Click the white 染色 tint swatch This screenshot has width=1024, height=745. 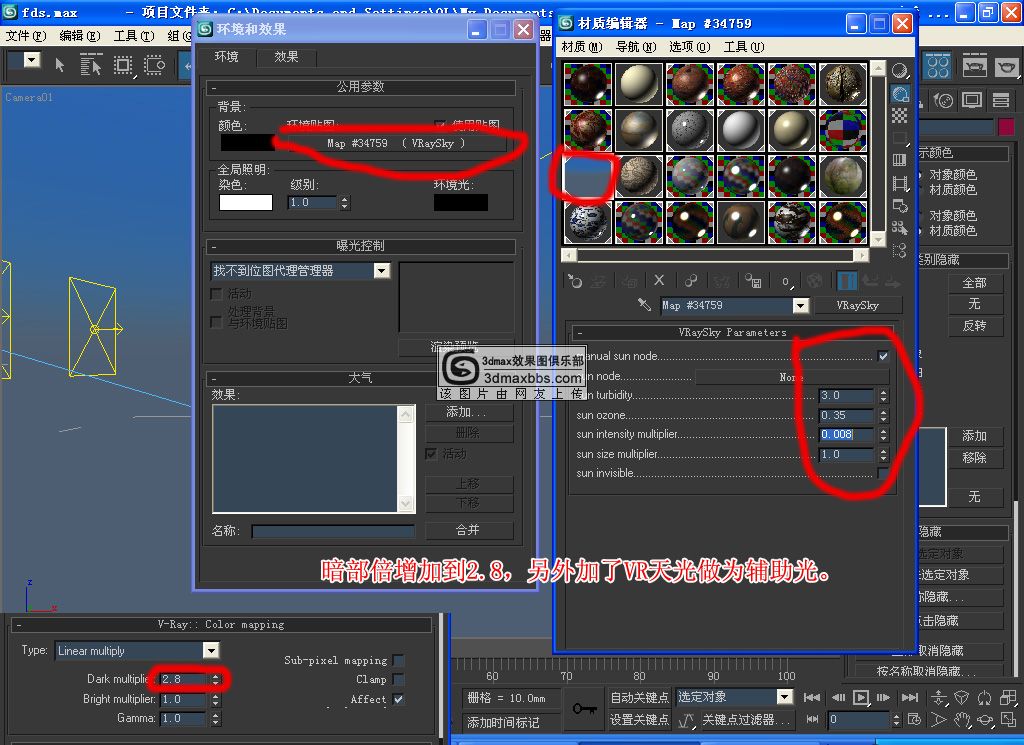[246, 202]
